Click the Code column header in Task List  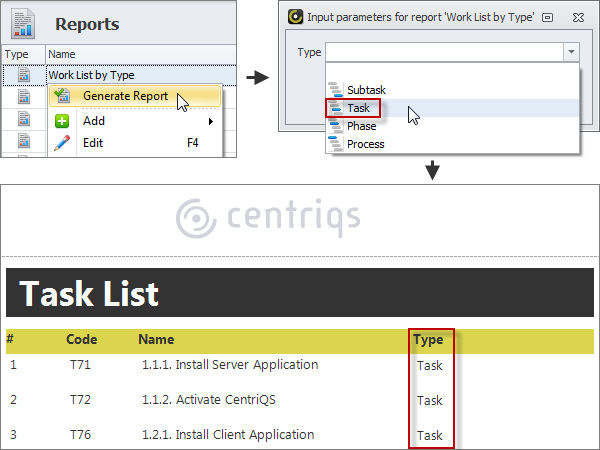[81, 340]
